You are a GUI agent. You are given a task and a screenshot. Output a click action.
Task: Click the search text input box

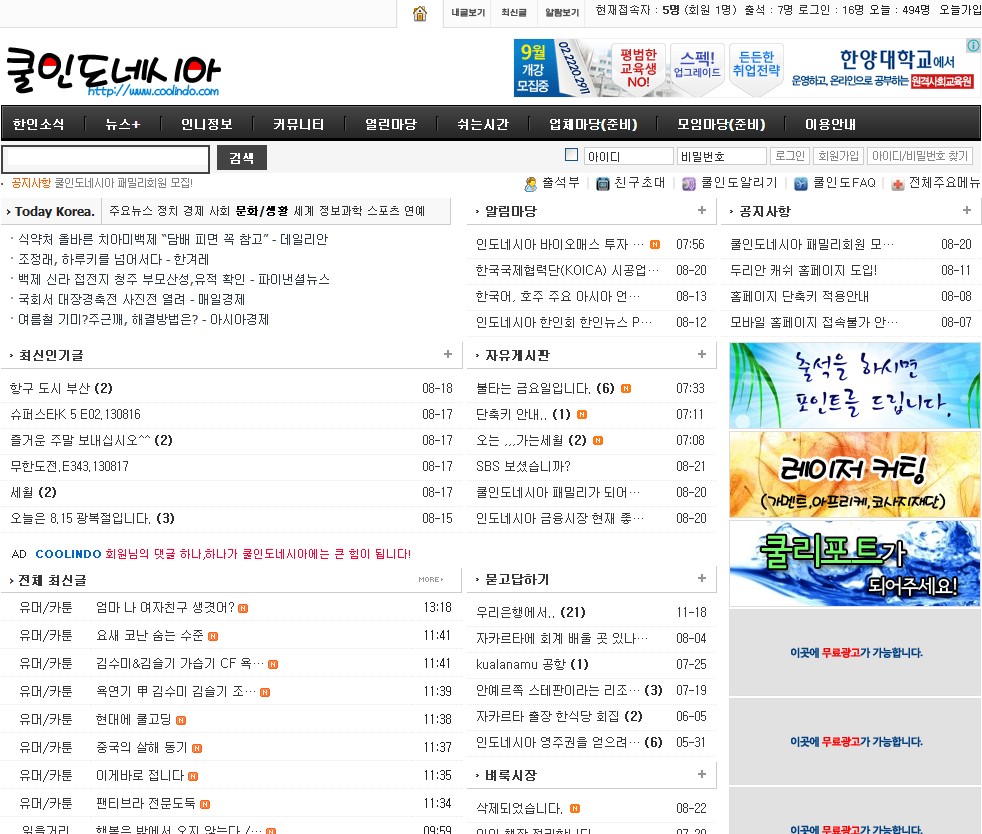pyautogui.click(x=105, y=159)
